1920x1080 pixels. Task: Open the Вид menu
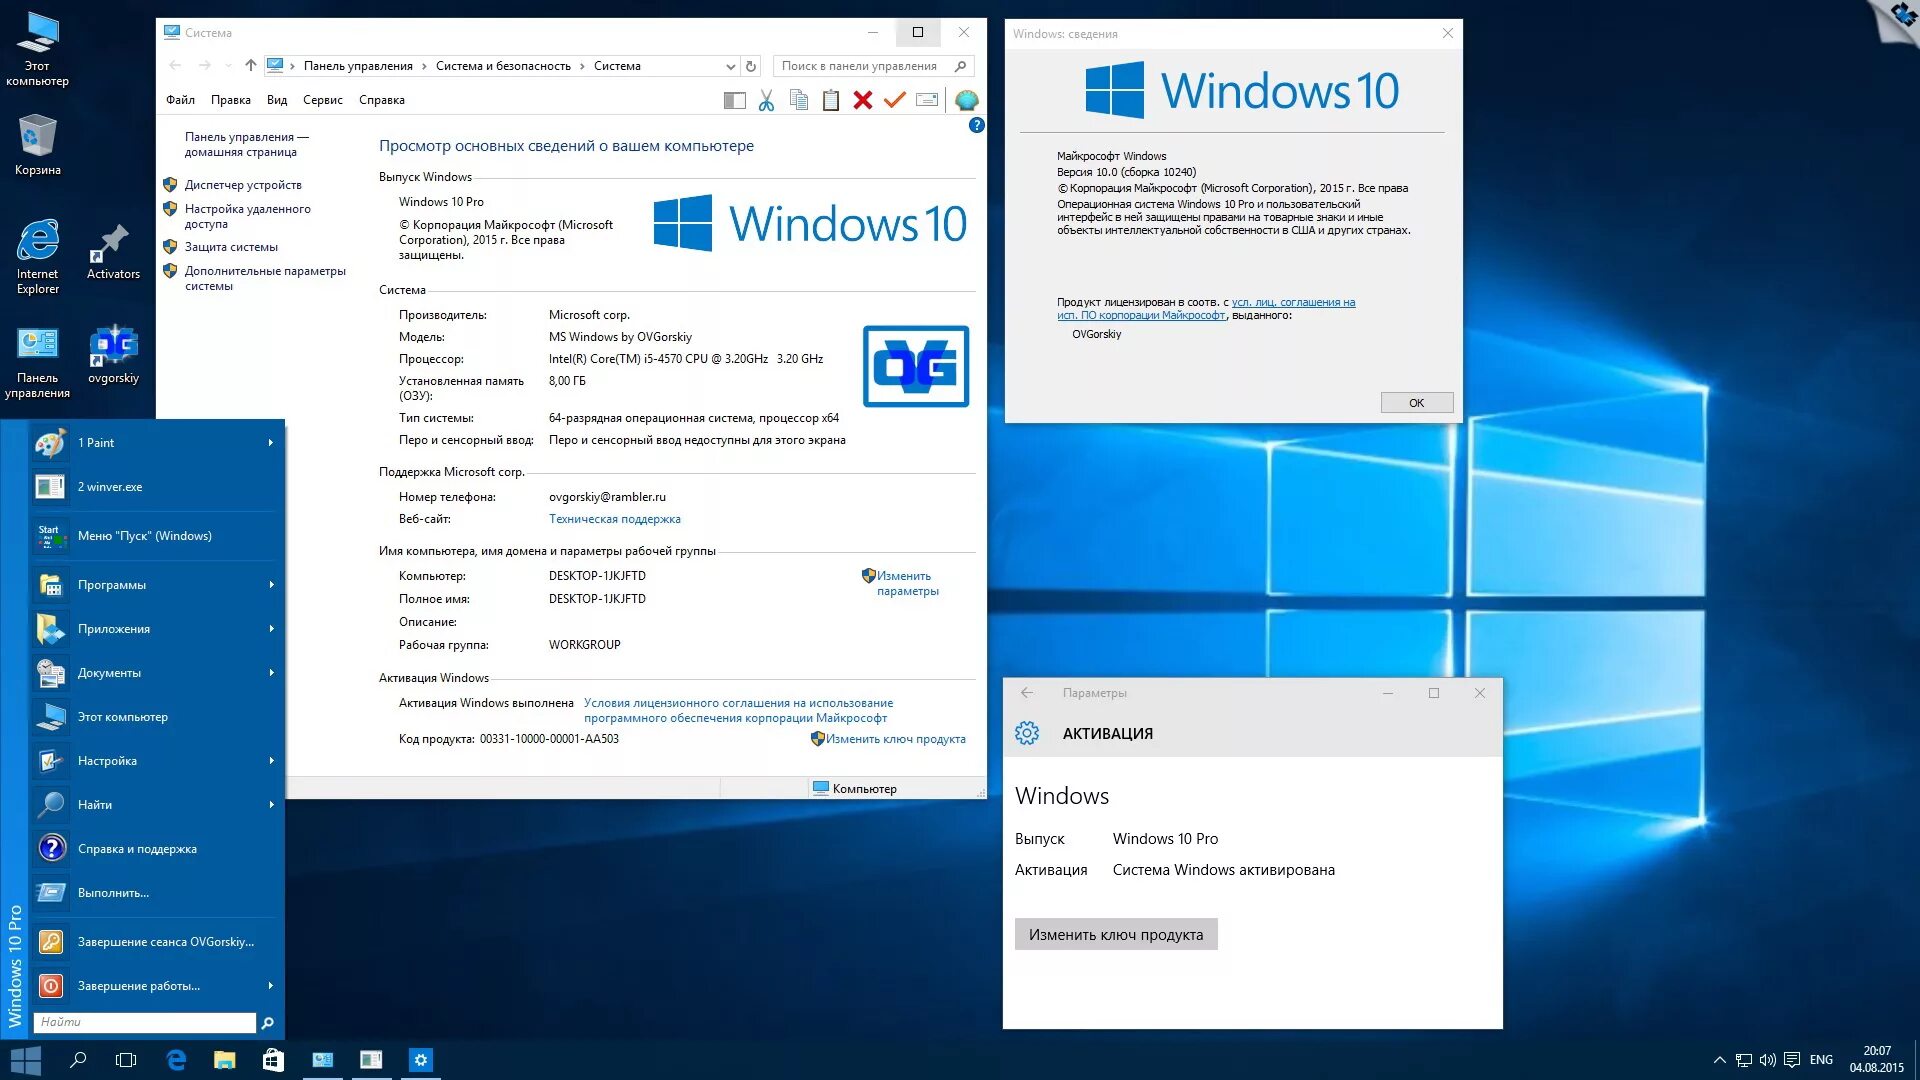(277, 100)
